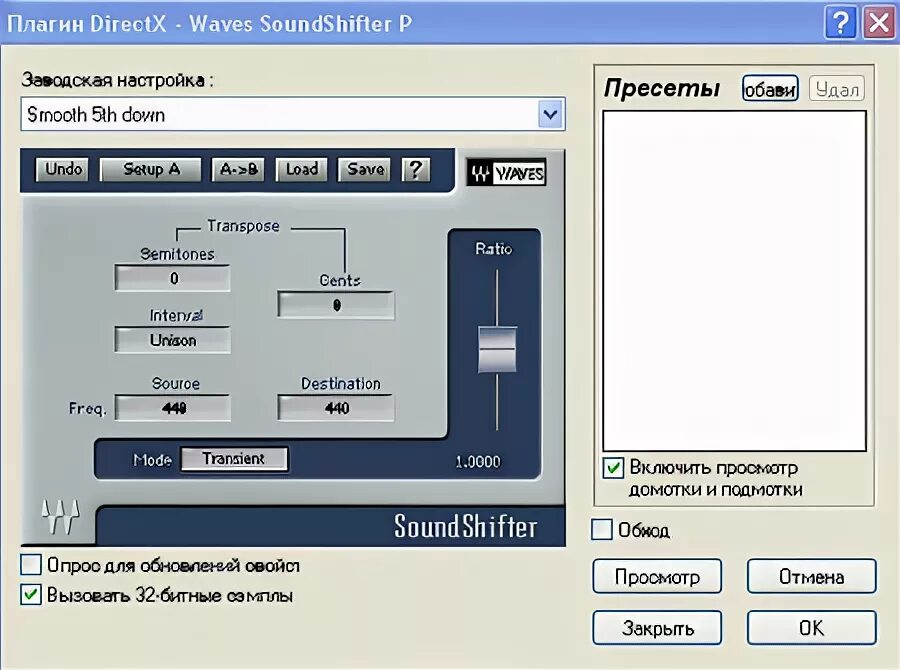Screen dimensions: 900x670
Task: Click the Waves emblem beside SoundShifter
Action: (x=60, y=516)
